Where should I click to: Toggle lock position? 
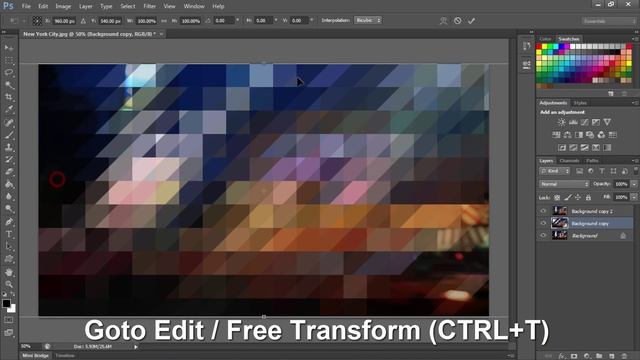click(x=578, y=198)
